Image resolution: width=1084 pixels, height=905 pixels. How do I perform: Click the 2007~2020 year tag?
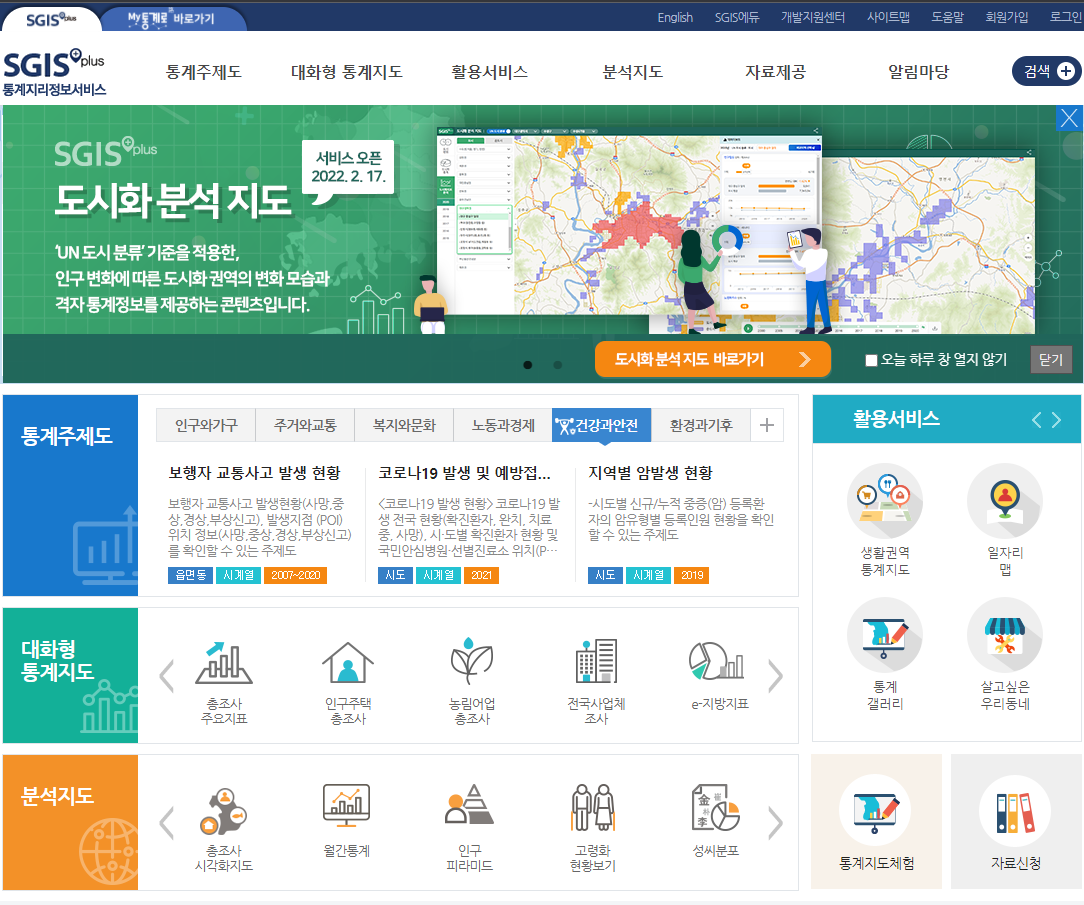click(x=295, y=575)
